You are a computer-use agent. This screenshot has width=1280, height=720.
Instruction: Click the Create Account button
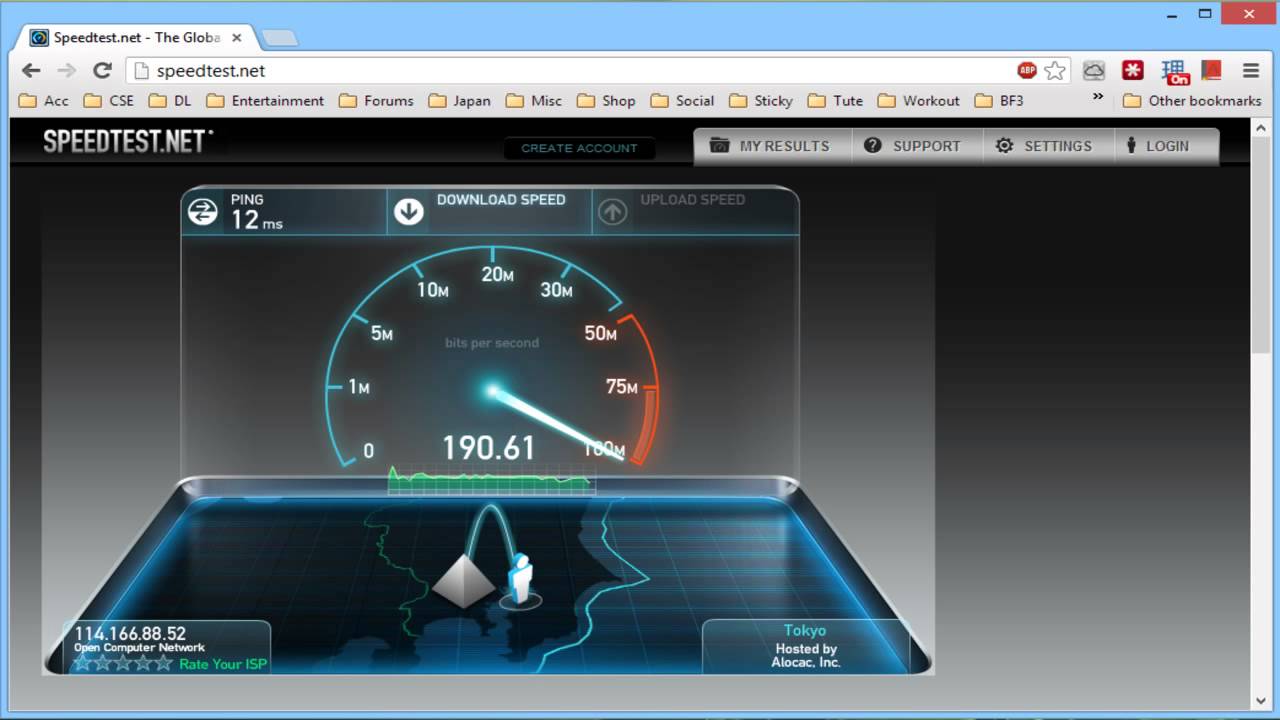coord(579,148)
